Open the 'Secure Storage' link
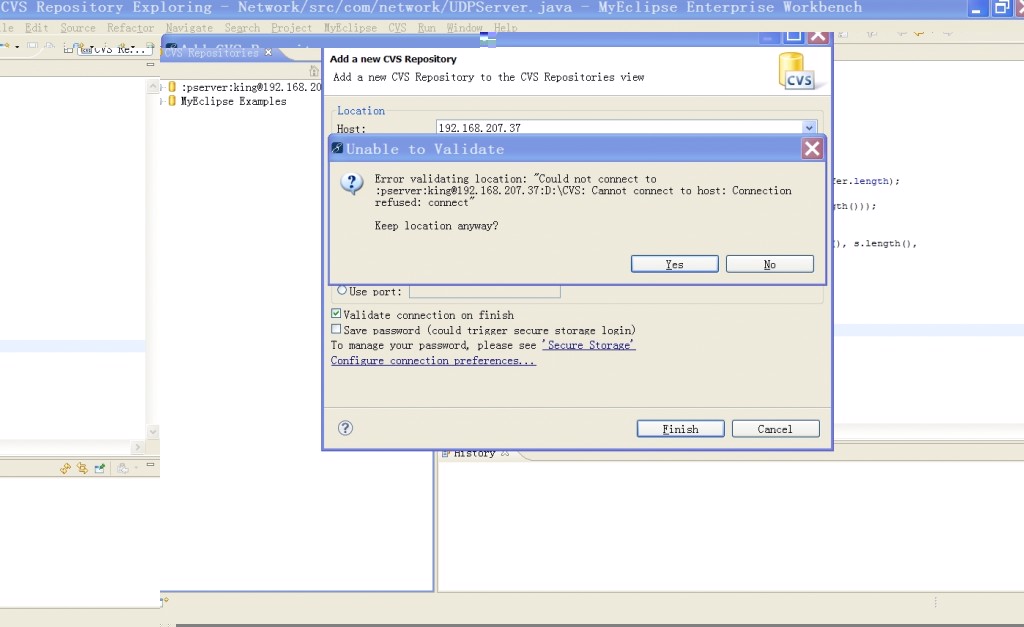This screenshot has height=627, width=1024. (588, 345)
